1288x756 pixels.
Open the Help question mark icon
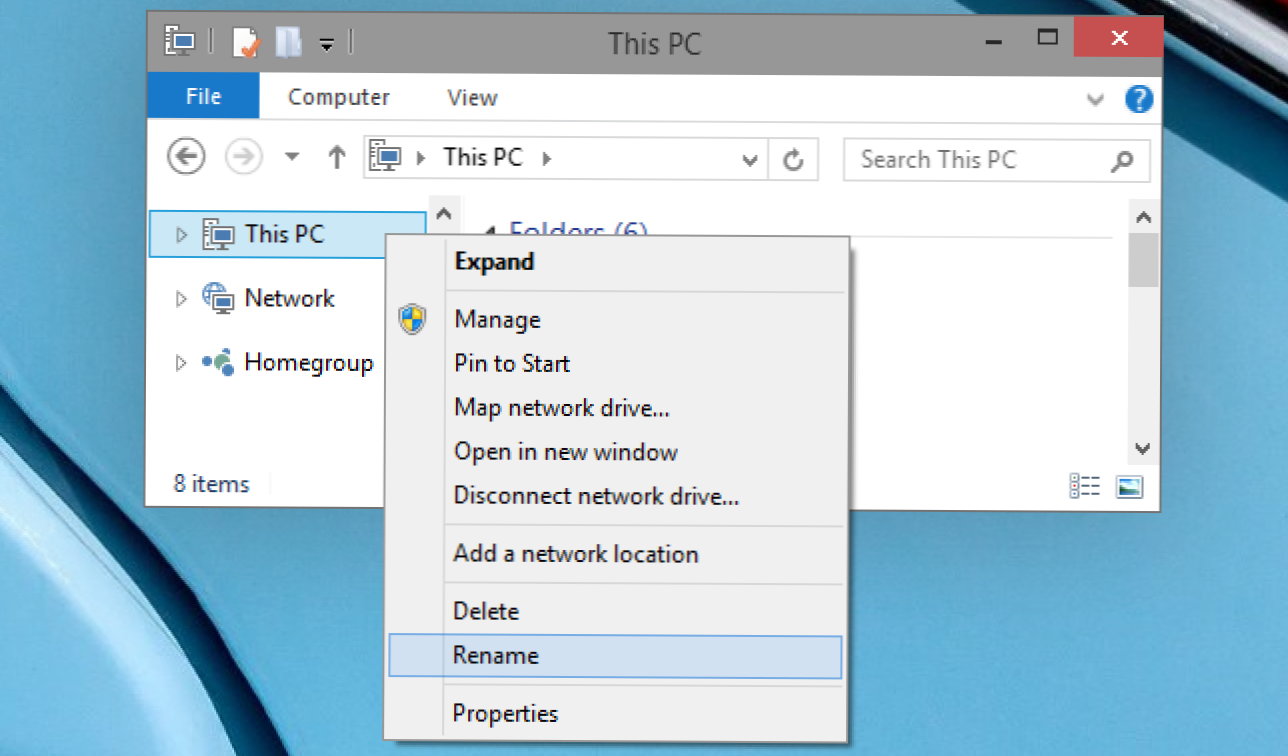click(1139, 99)
